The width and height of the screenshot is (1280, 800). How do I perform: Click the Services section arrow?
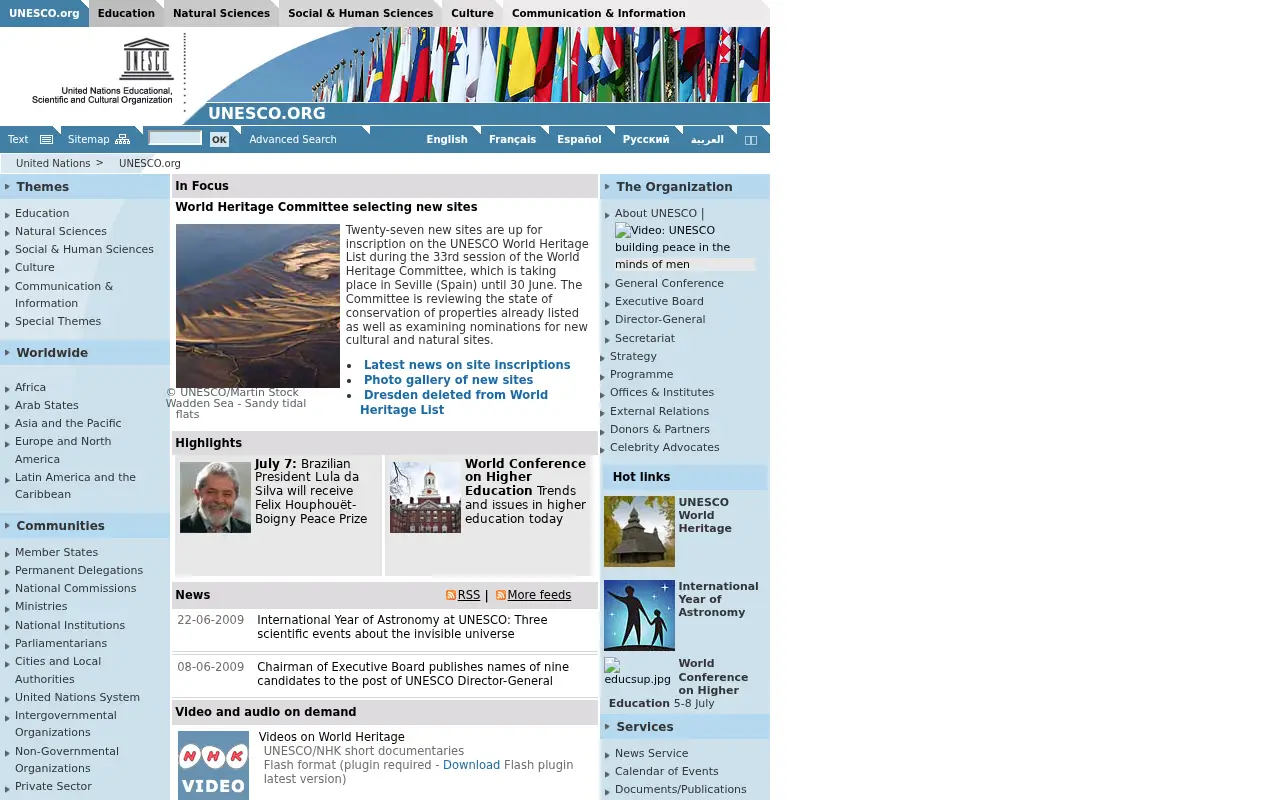[607, 727]
